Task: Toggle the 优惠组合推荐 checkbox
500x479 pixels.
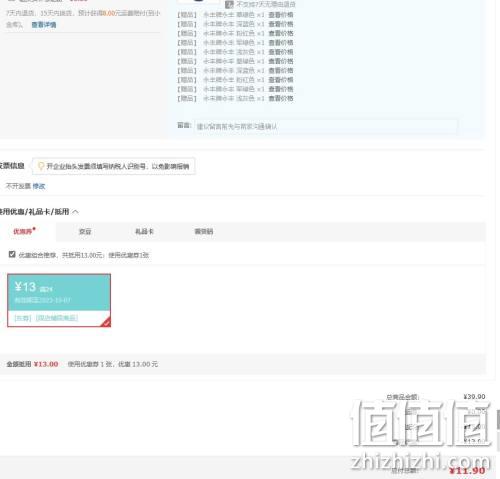Action: click(x=12, y=254)
